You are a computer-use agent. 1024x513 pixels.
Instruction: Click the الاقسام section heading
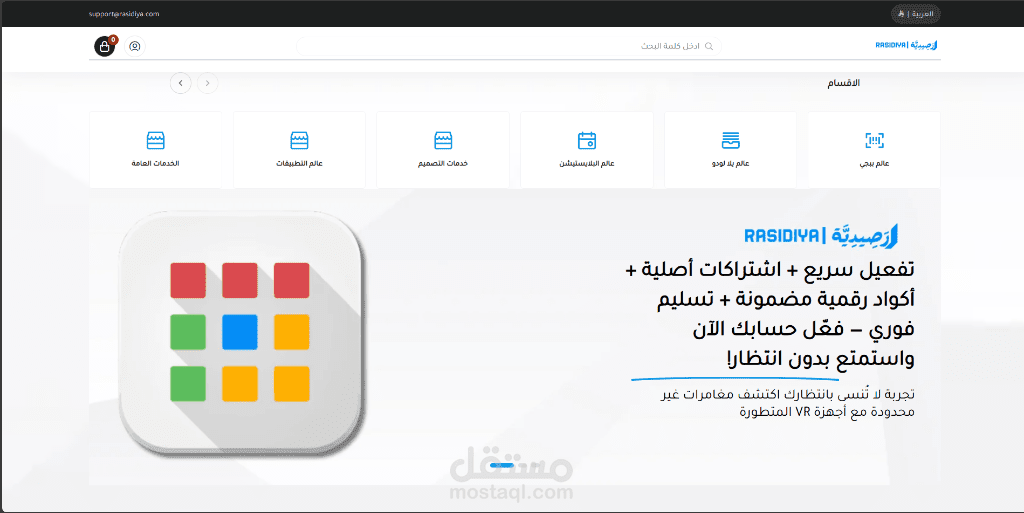click(844, 83)
